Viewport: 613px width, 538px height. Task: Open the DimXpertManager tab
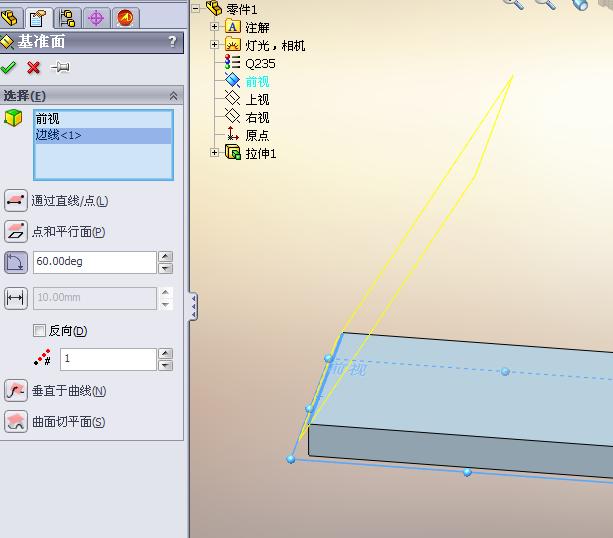(96, 18)
